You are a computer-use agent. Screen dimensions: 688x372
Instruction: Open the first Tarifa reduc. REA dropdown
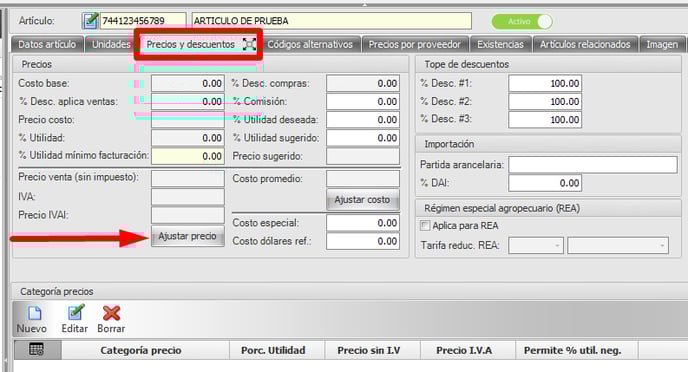pyautogui.click(x=536, y=245)
